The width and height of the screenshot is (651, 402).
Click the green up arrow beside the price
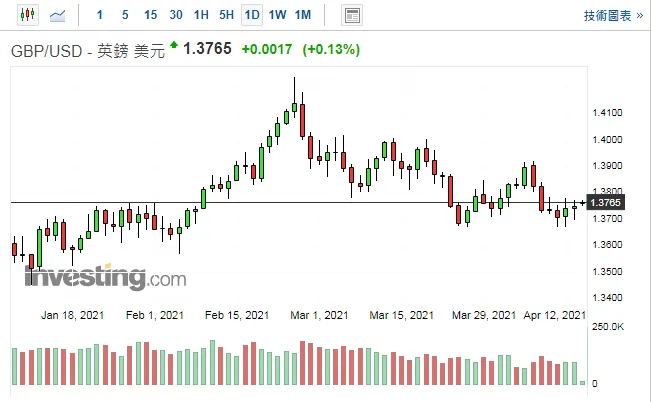(174, 45)
